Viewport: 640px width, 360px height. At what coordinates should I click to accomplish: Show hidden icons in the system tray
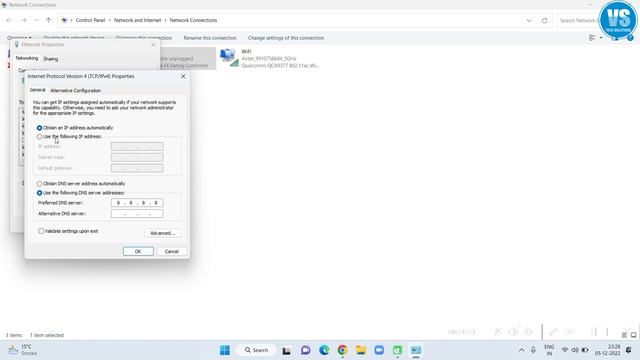pos(522,350)
